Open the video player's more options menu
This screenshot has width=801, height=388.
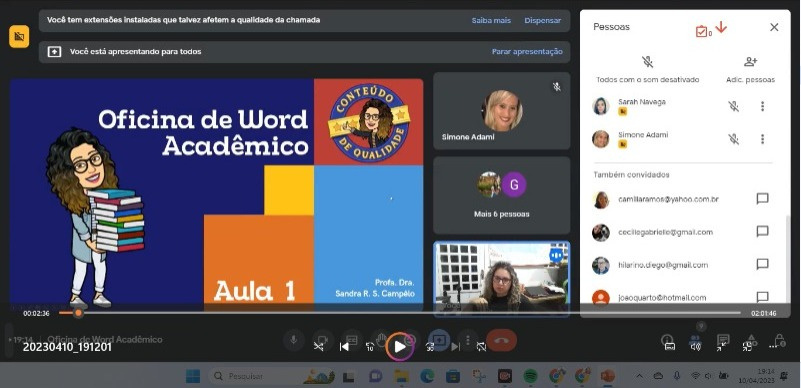772,347
